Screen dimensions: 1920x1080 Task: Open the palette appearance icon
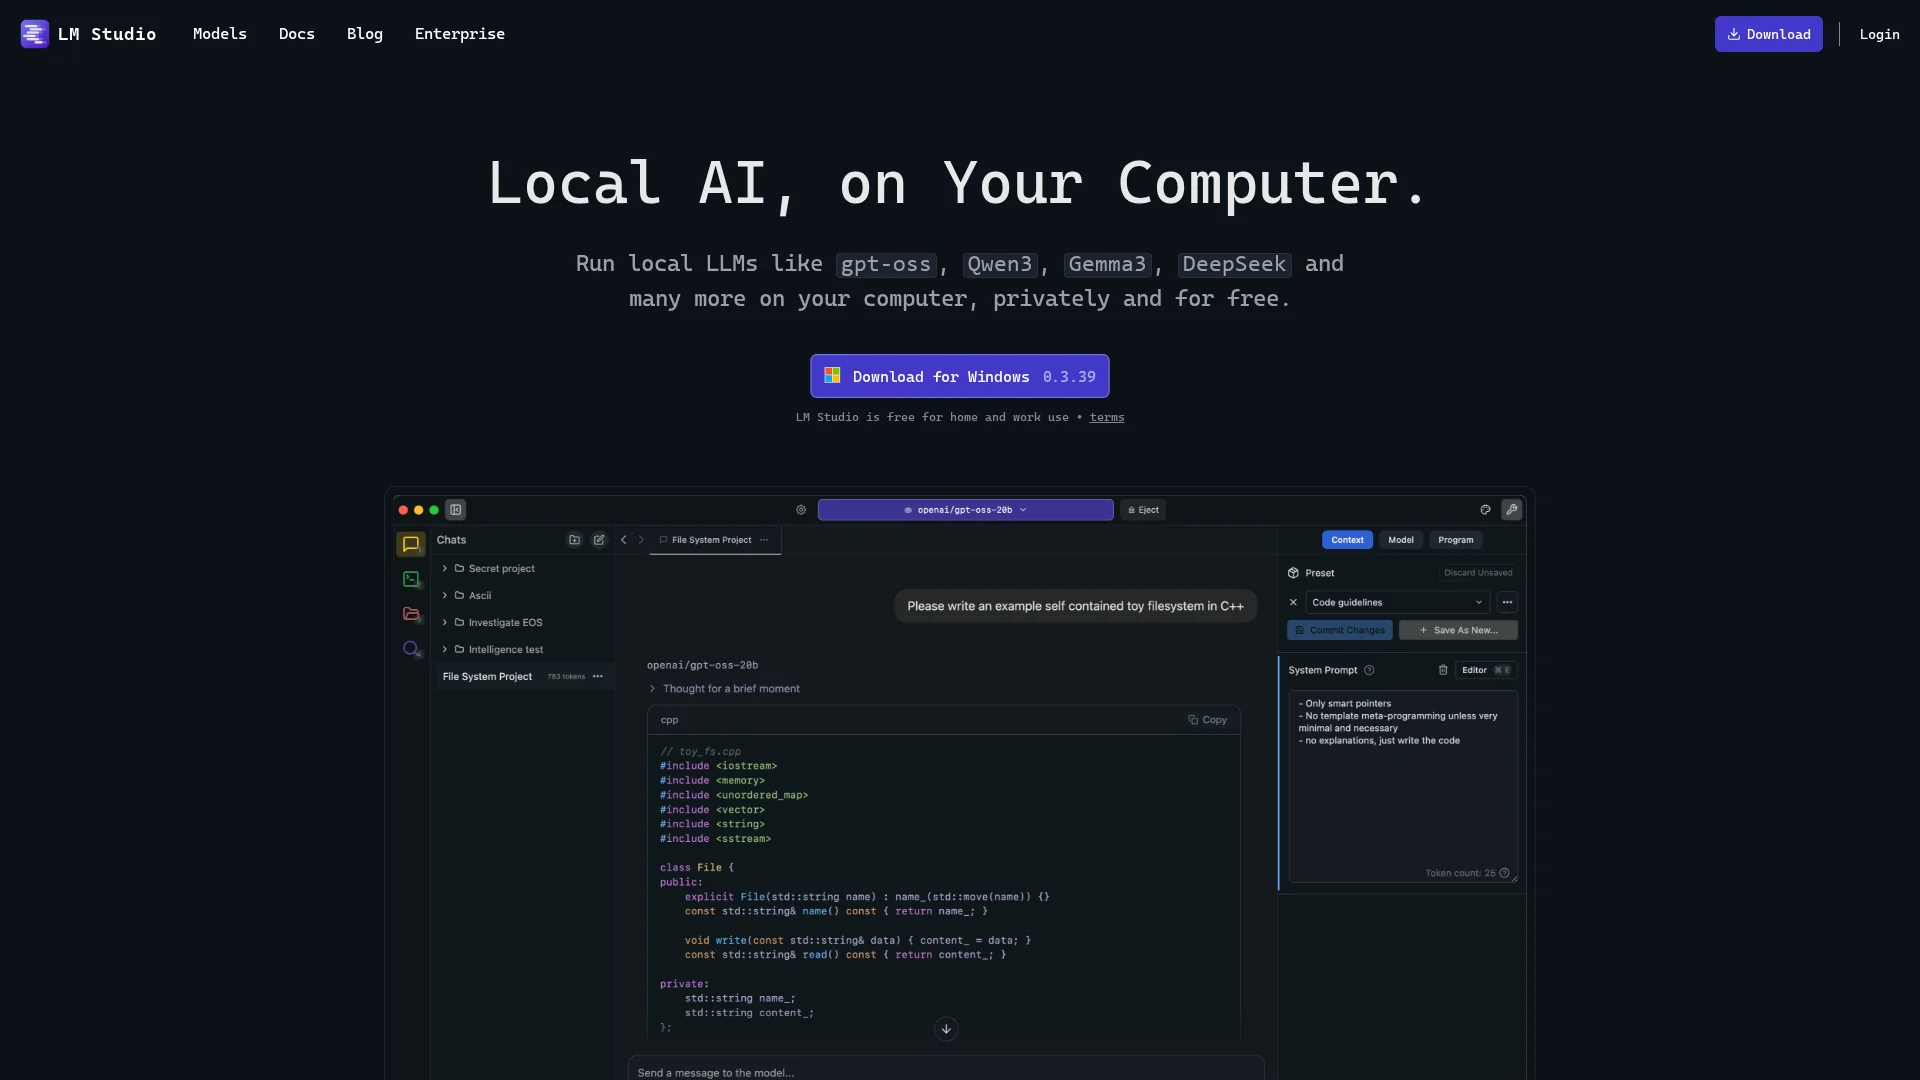point(1486,510)
